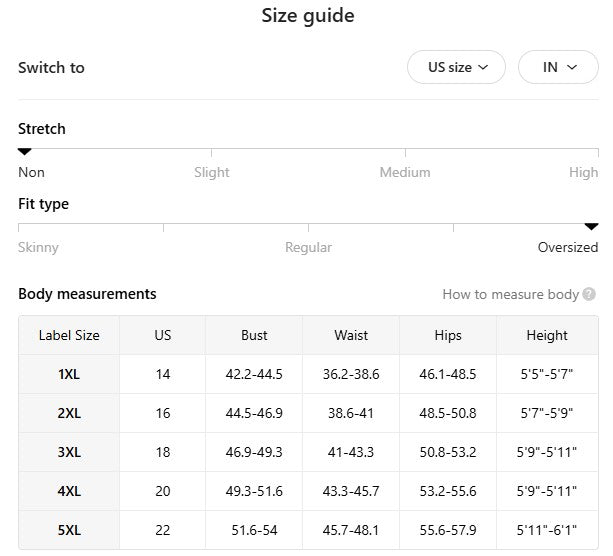Click the How to measure body link
This screenshot has height=556, width=613.
pos(510,295)
